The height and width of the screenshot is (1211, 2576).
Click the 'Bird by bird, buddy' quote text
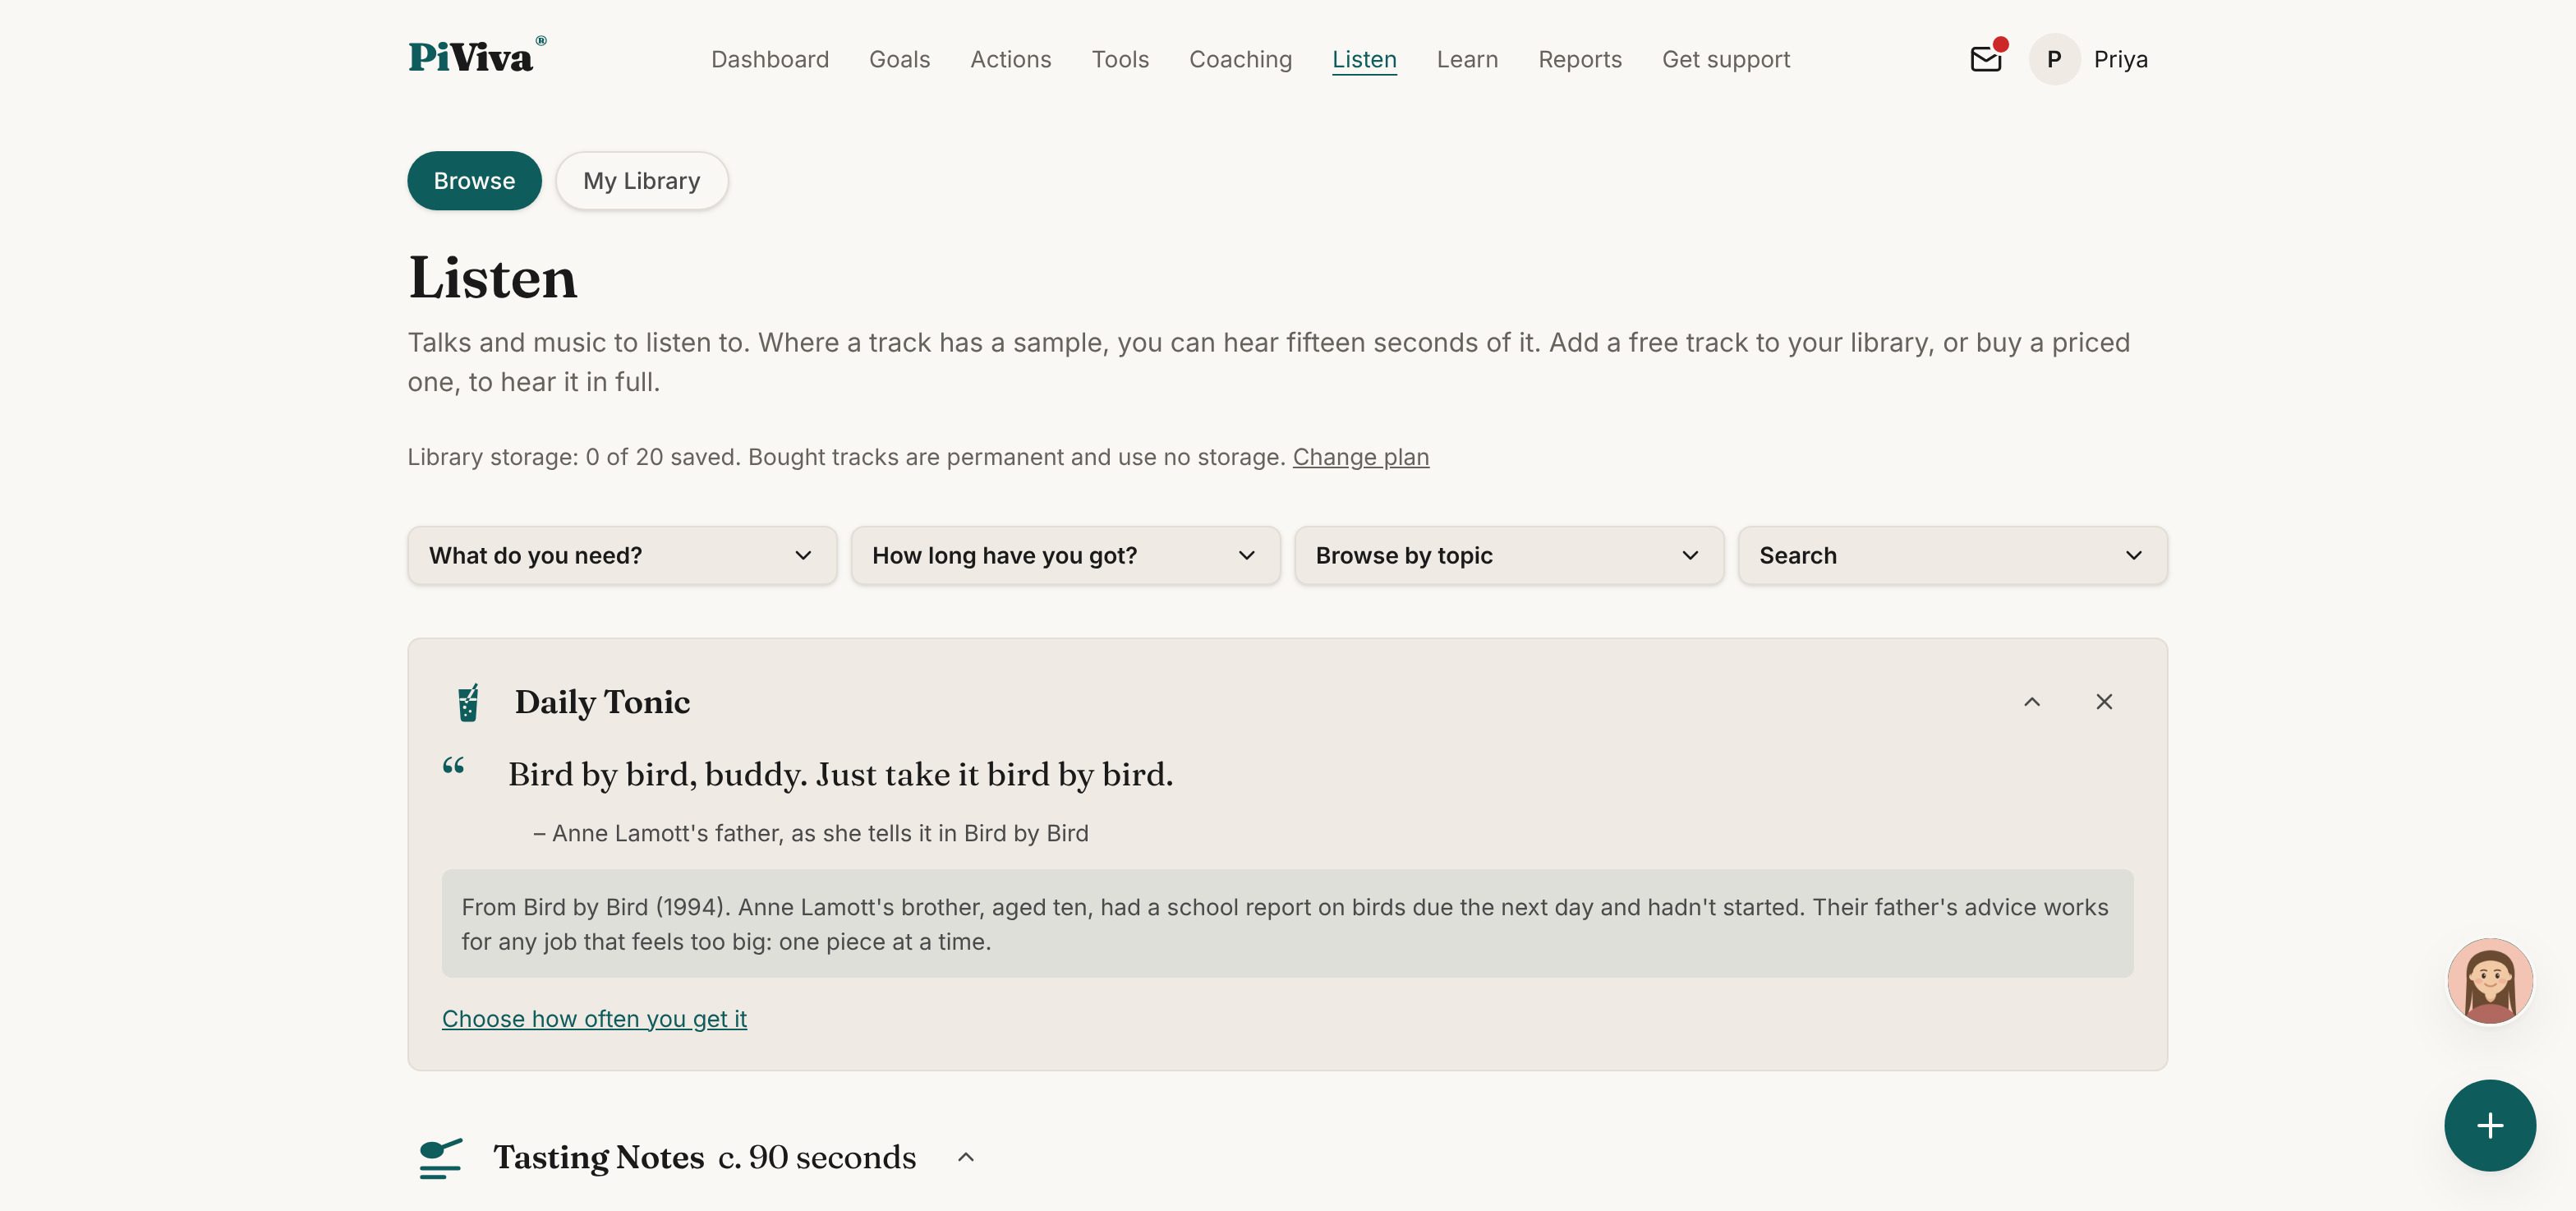click(840, 775)
